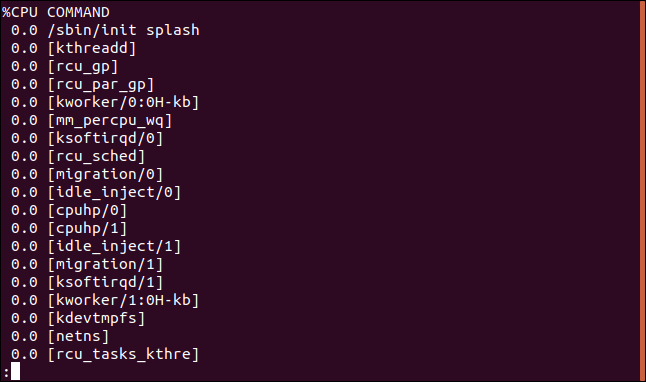Click the [cpuhp/0] process text
The width and height of the screenshot is (646, 382).
[x=87, y=211]
